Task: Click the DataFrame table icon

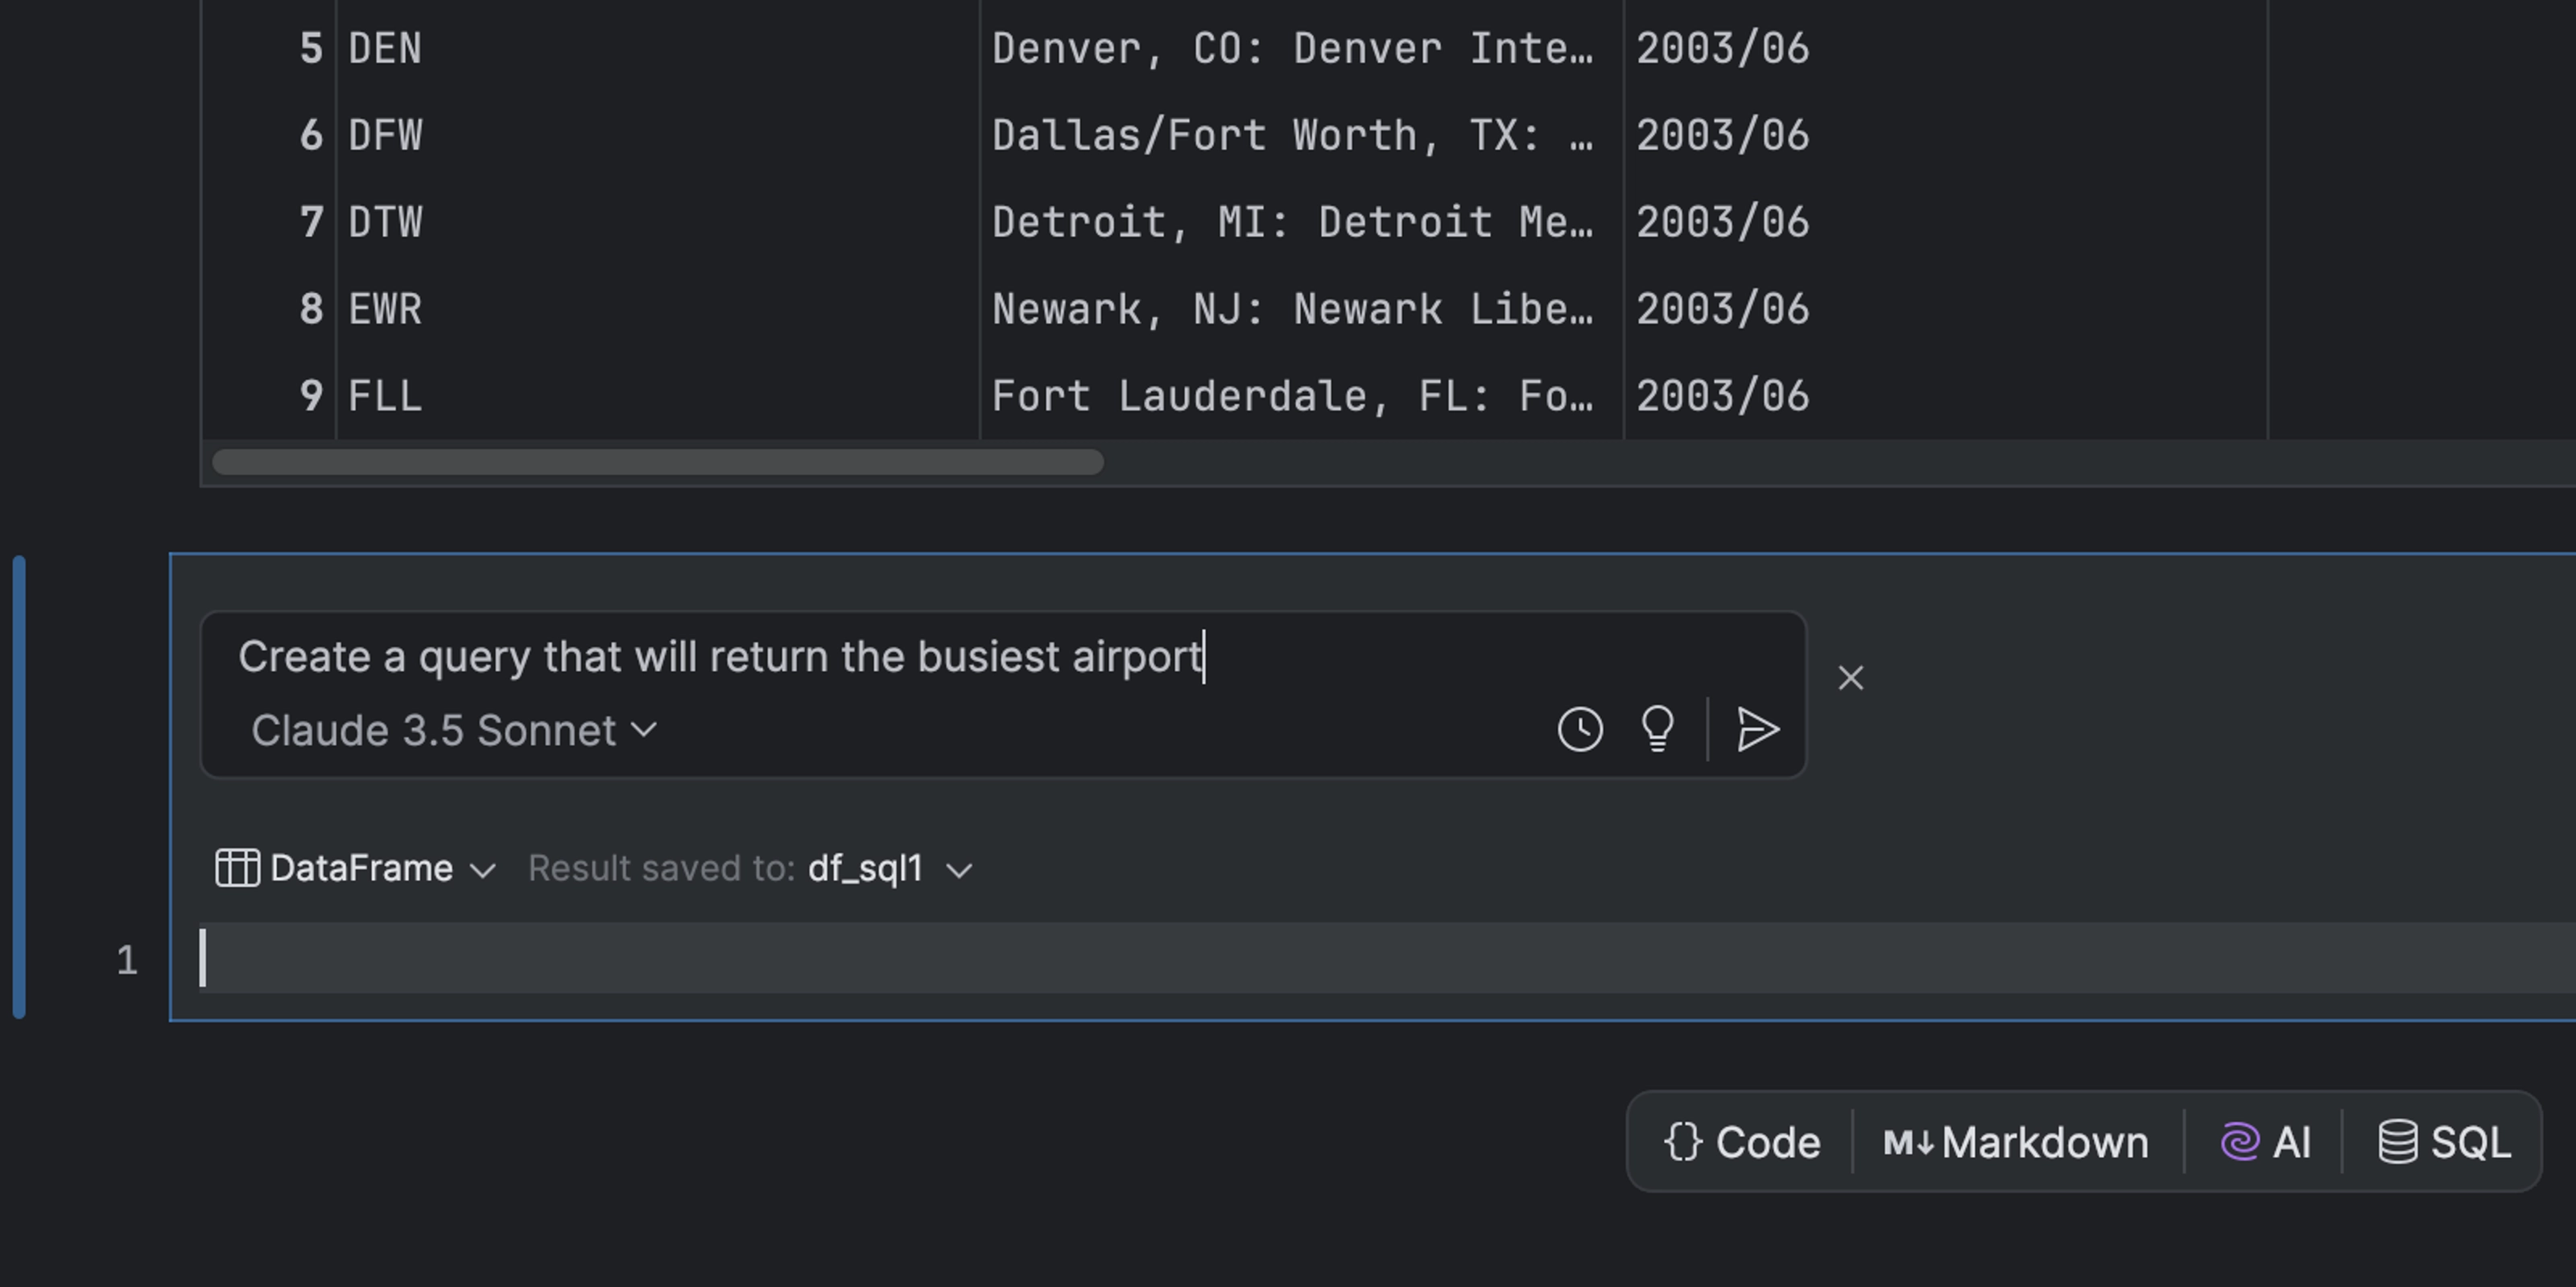Action: pos(238,868)
